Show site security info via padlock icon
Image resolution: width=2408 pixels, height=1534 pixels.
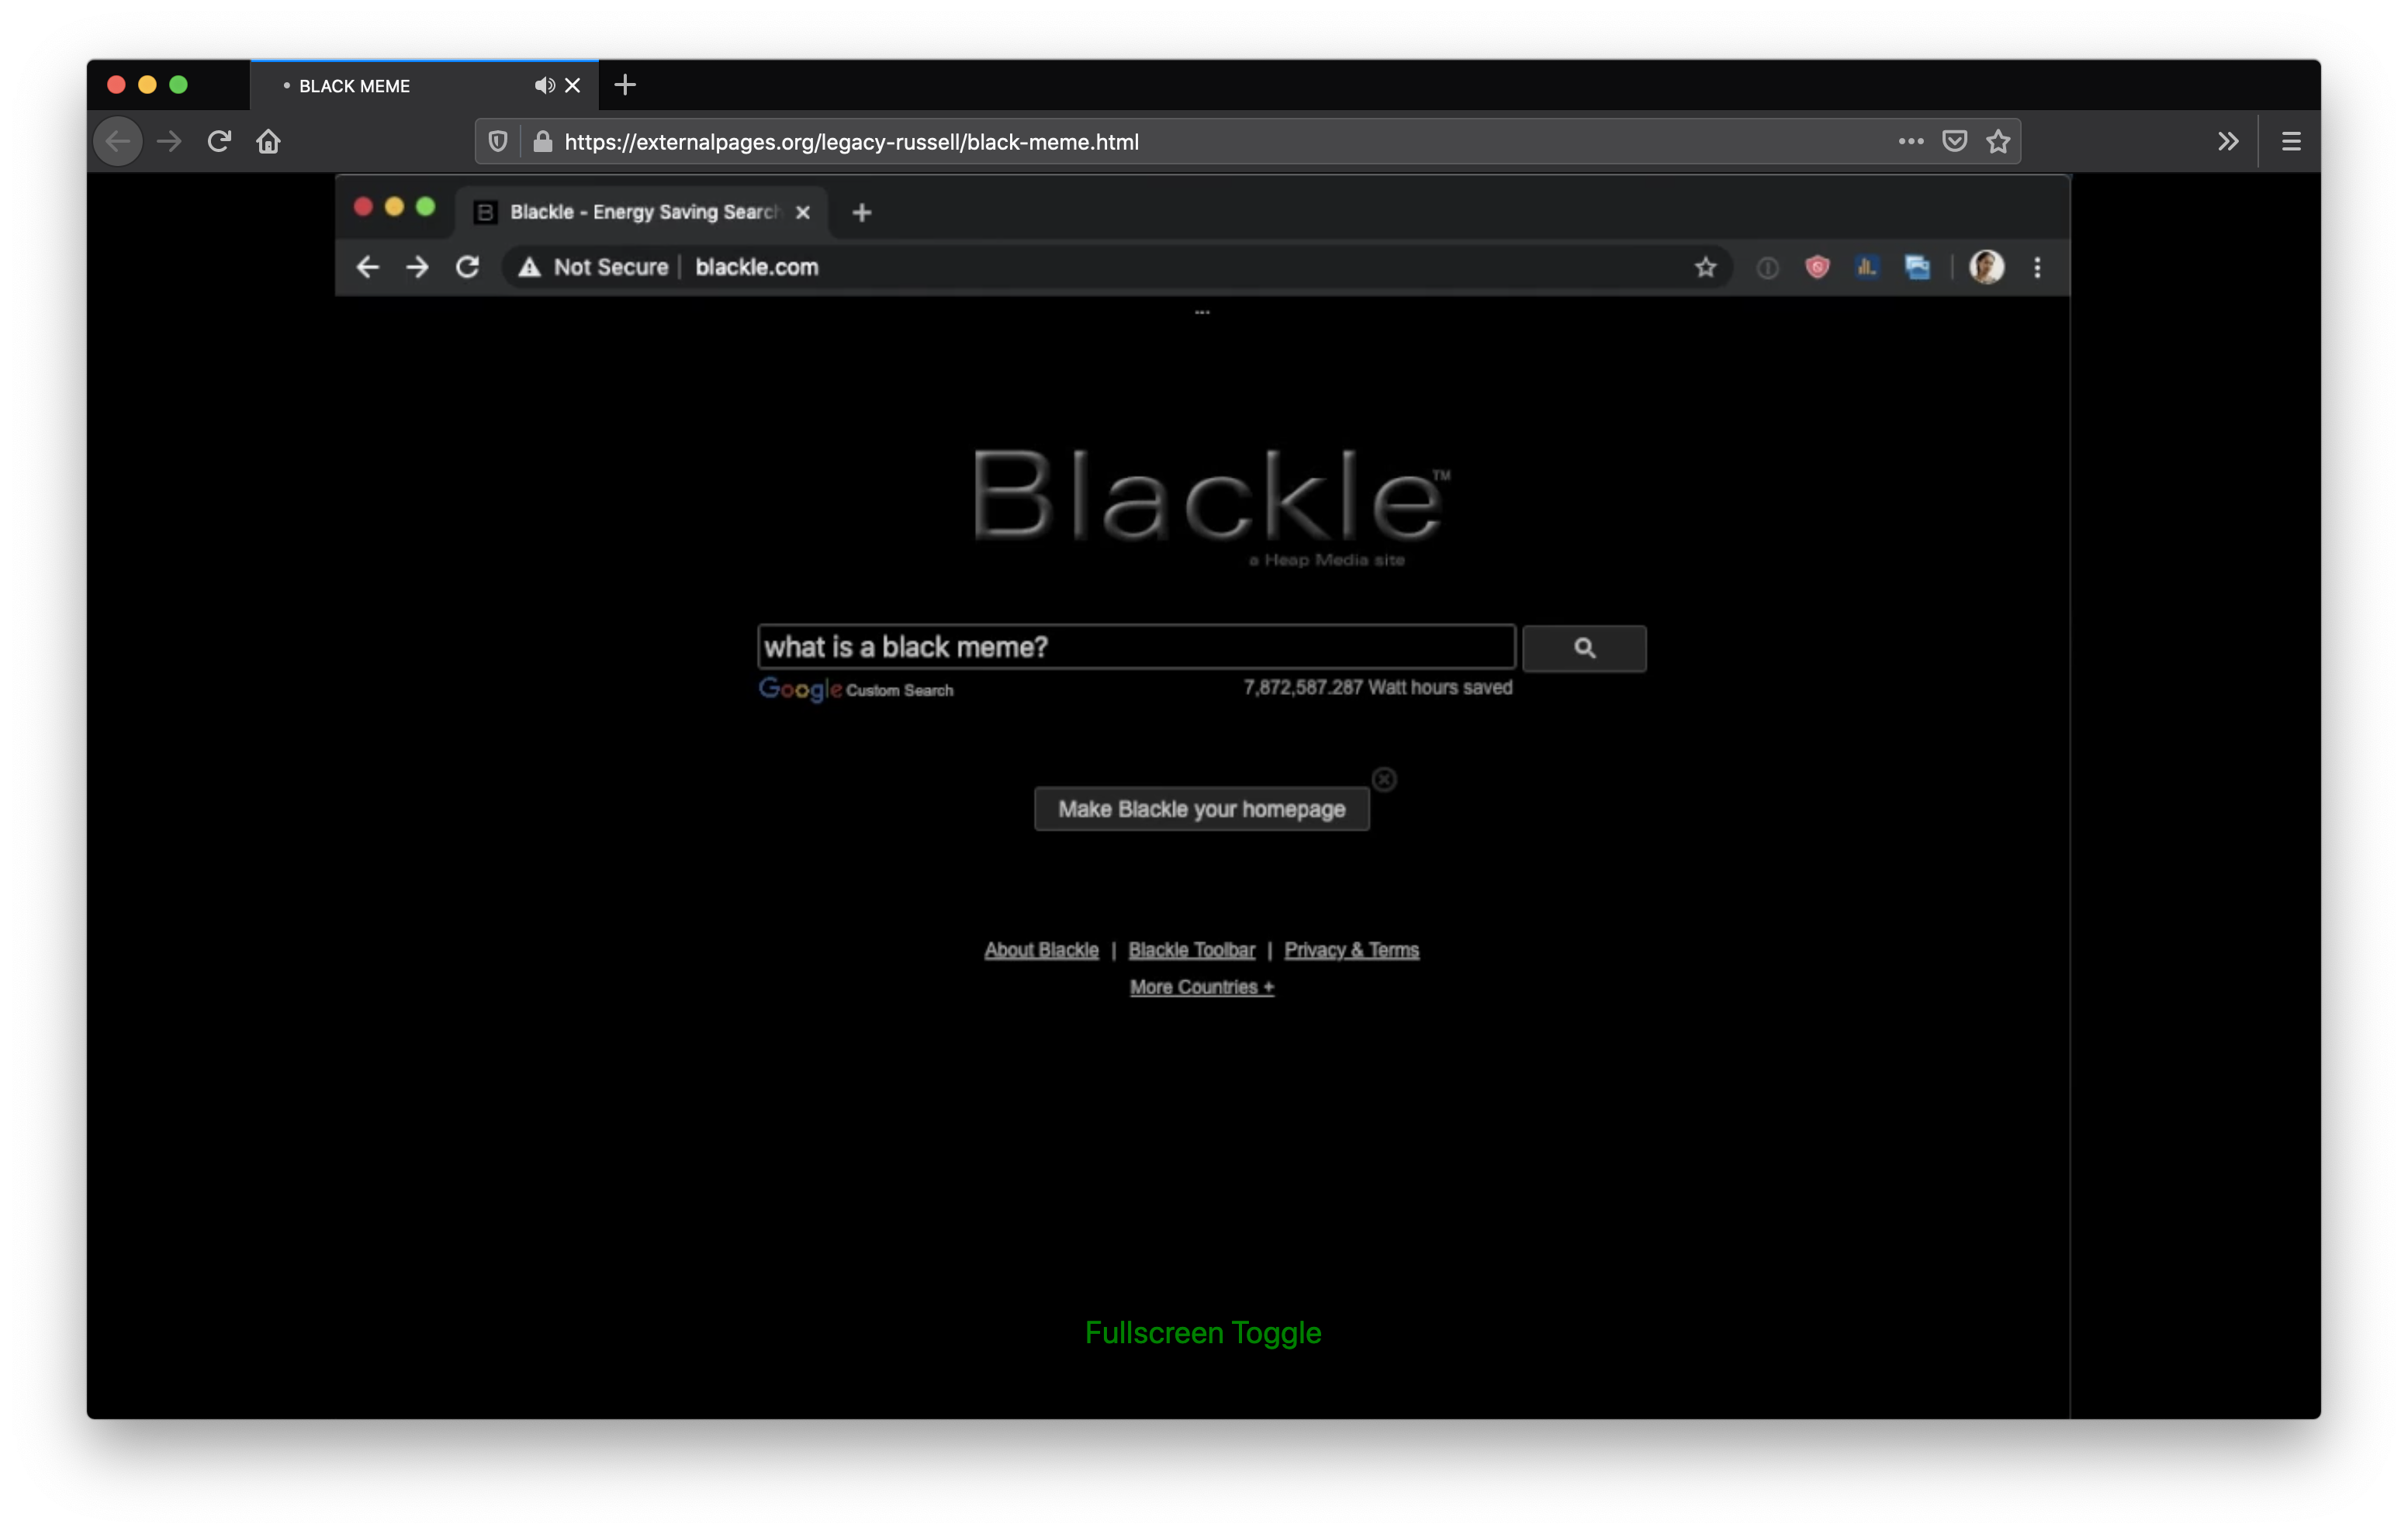[x=542, y=141]
